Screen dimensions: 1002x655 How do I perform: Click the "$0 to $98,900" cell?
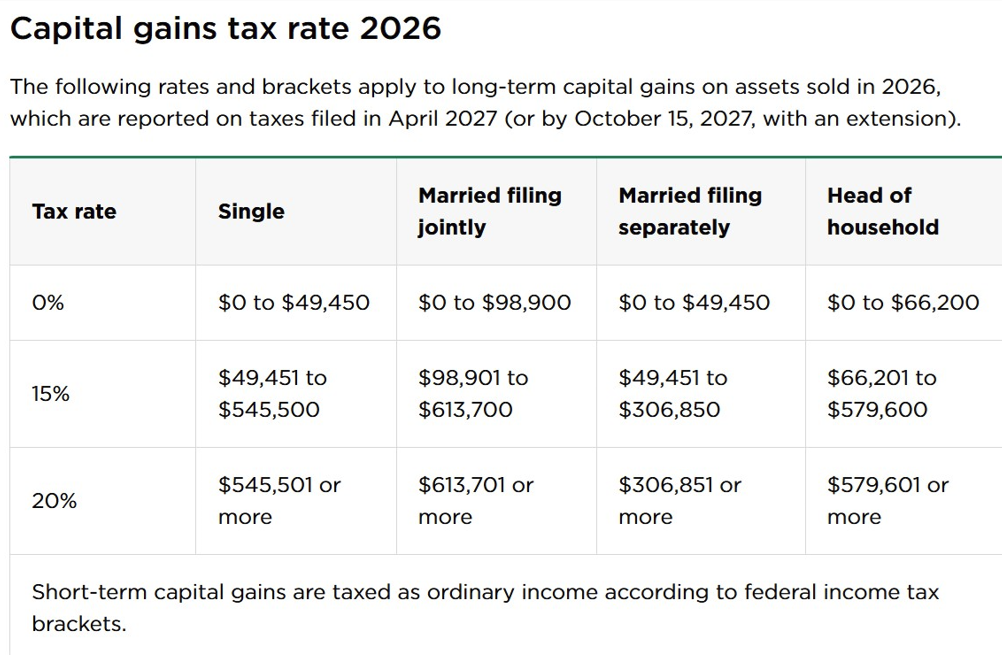click(495, 302)
